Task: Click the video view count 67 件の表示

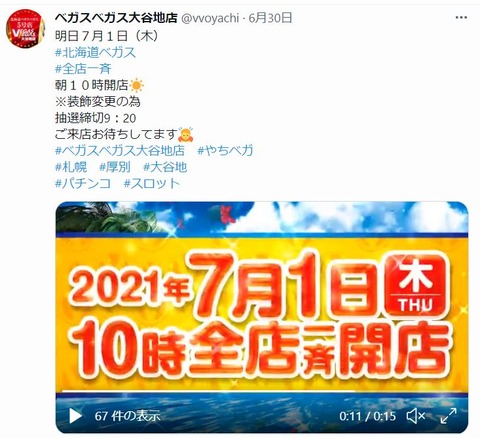Action: click(x=127, y=416)
